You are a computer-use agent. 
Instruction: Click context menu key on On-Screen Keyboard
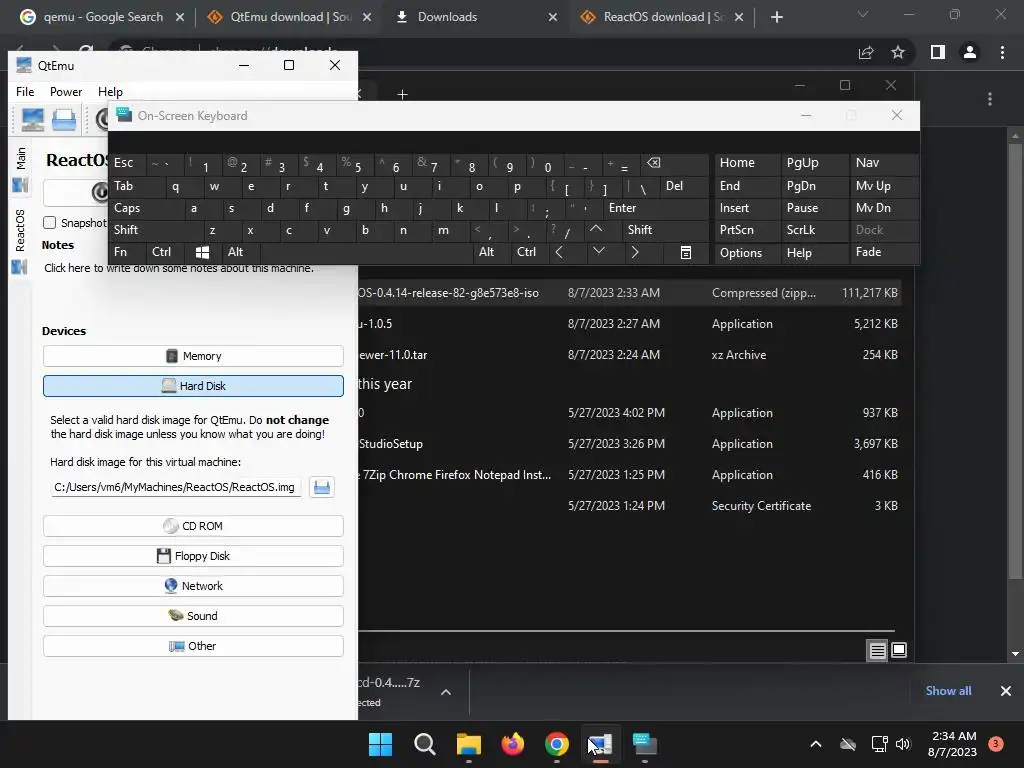point(686,252)
